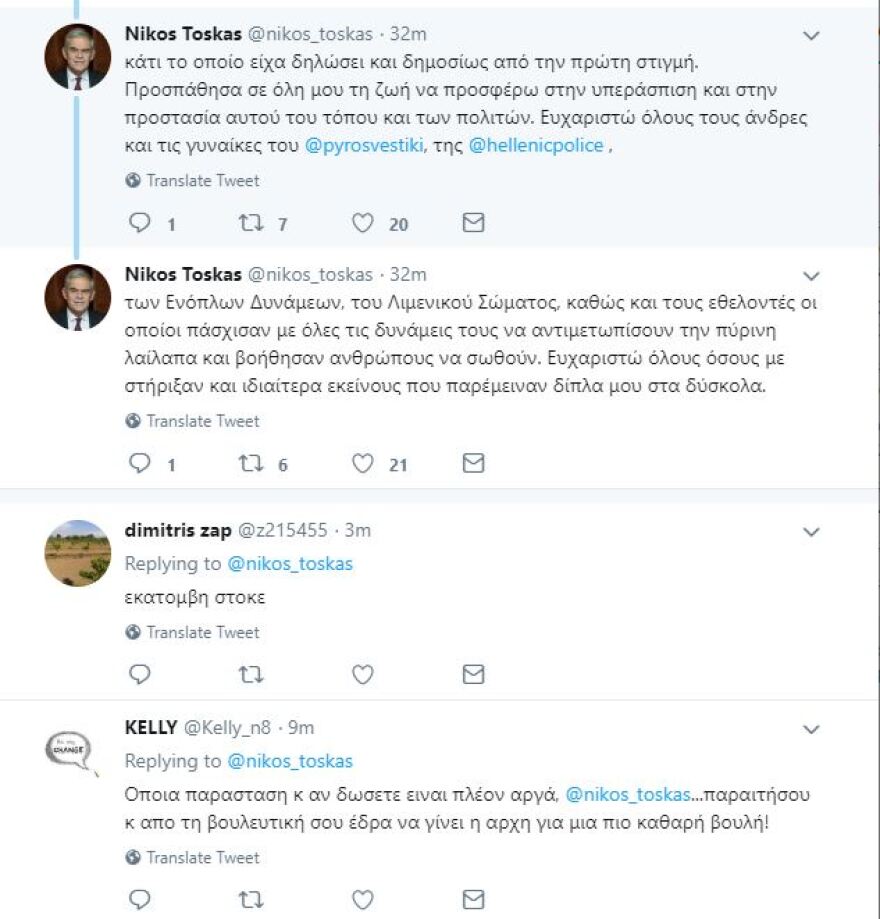Open the dropdown menu on dimitris zap's tweet
880x919 pixels.
[811, 530]
